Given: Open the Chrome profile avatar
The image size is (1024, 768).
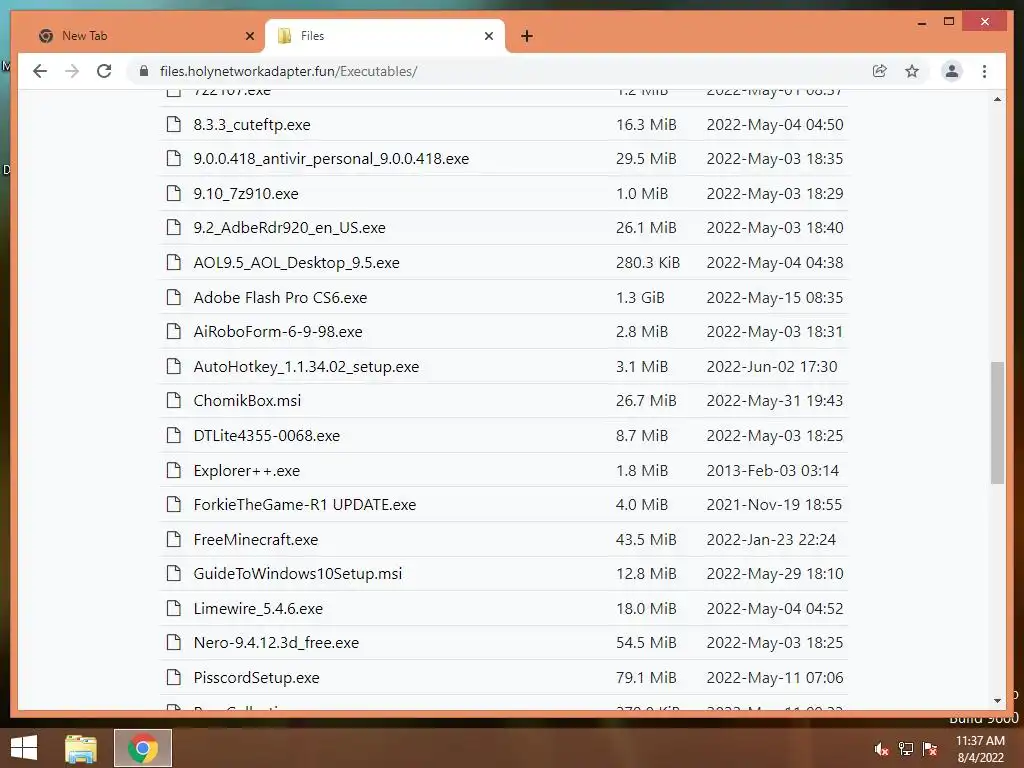Looking at the screenshot, I should (952, 71).
